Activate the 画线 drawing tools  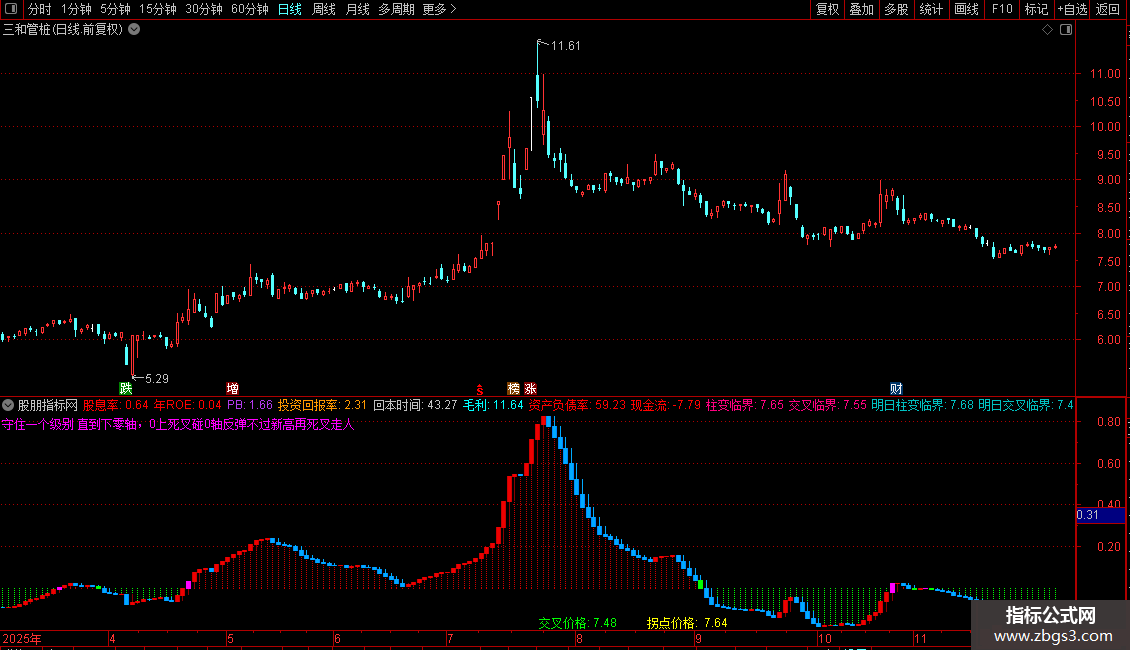pyautogui.click(x=966, y=9)
